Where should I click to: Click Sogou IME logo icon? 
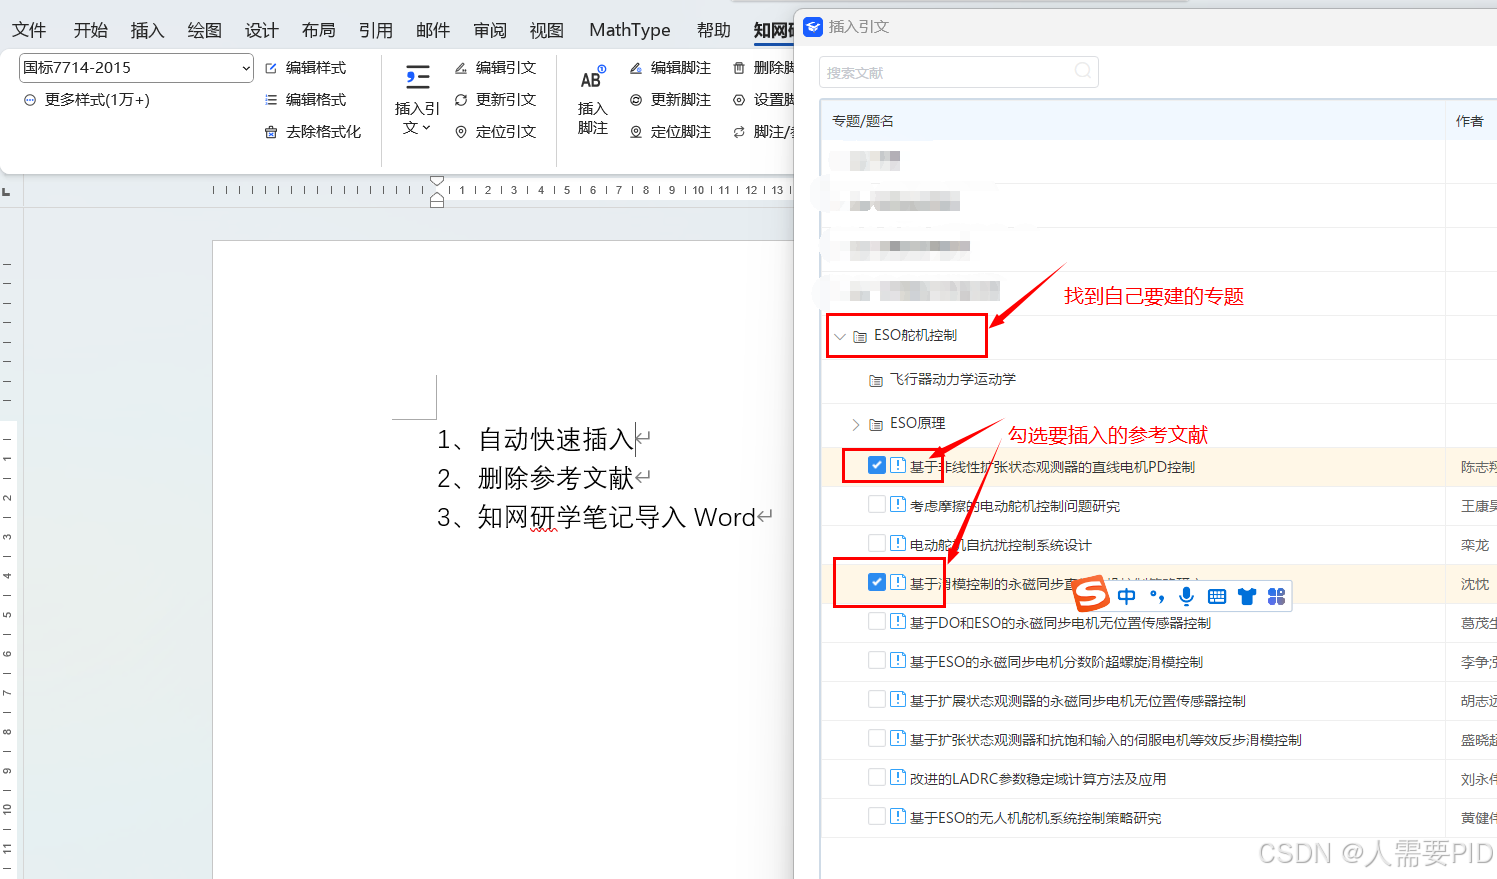point(1091,595)
